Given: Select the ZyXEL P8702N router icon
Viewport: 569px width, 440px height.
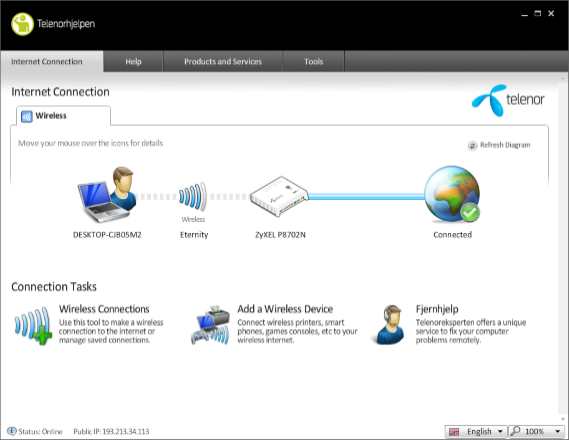Looking at the screenshot, I should pos(279,196).
